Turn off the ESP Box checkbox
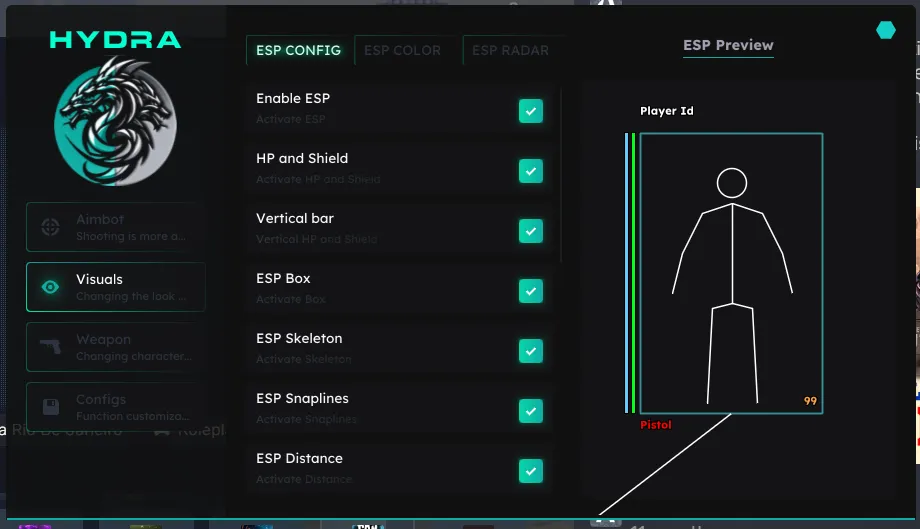The width and height of the screenshot is (920, 529). coord(530,291)
